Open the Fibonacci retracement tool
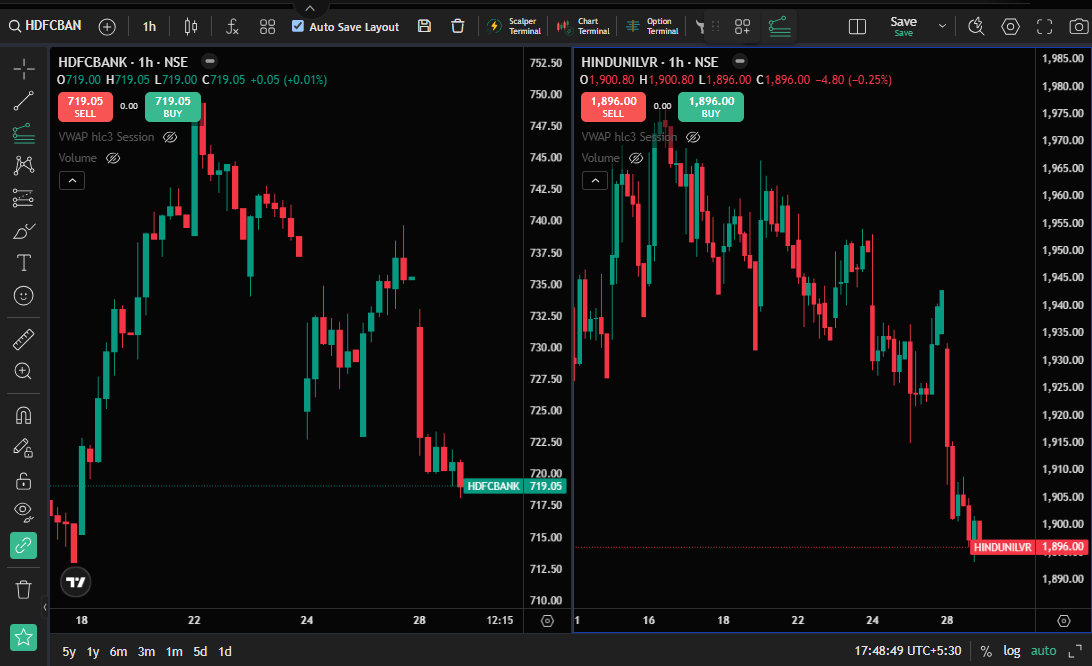Screen dimensions: 1092x666 click(x=24, y=133)
